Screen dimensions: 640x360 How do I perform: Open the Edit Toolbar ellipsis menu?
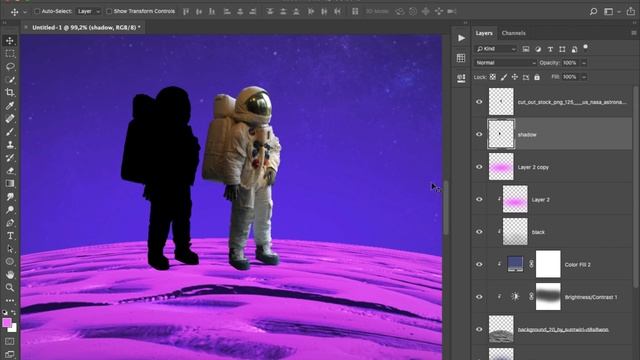click(10, 301)
